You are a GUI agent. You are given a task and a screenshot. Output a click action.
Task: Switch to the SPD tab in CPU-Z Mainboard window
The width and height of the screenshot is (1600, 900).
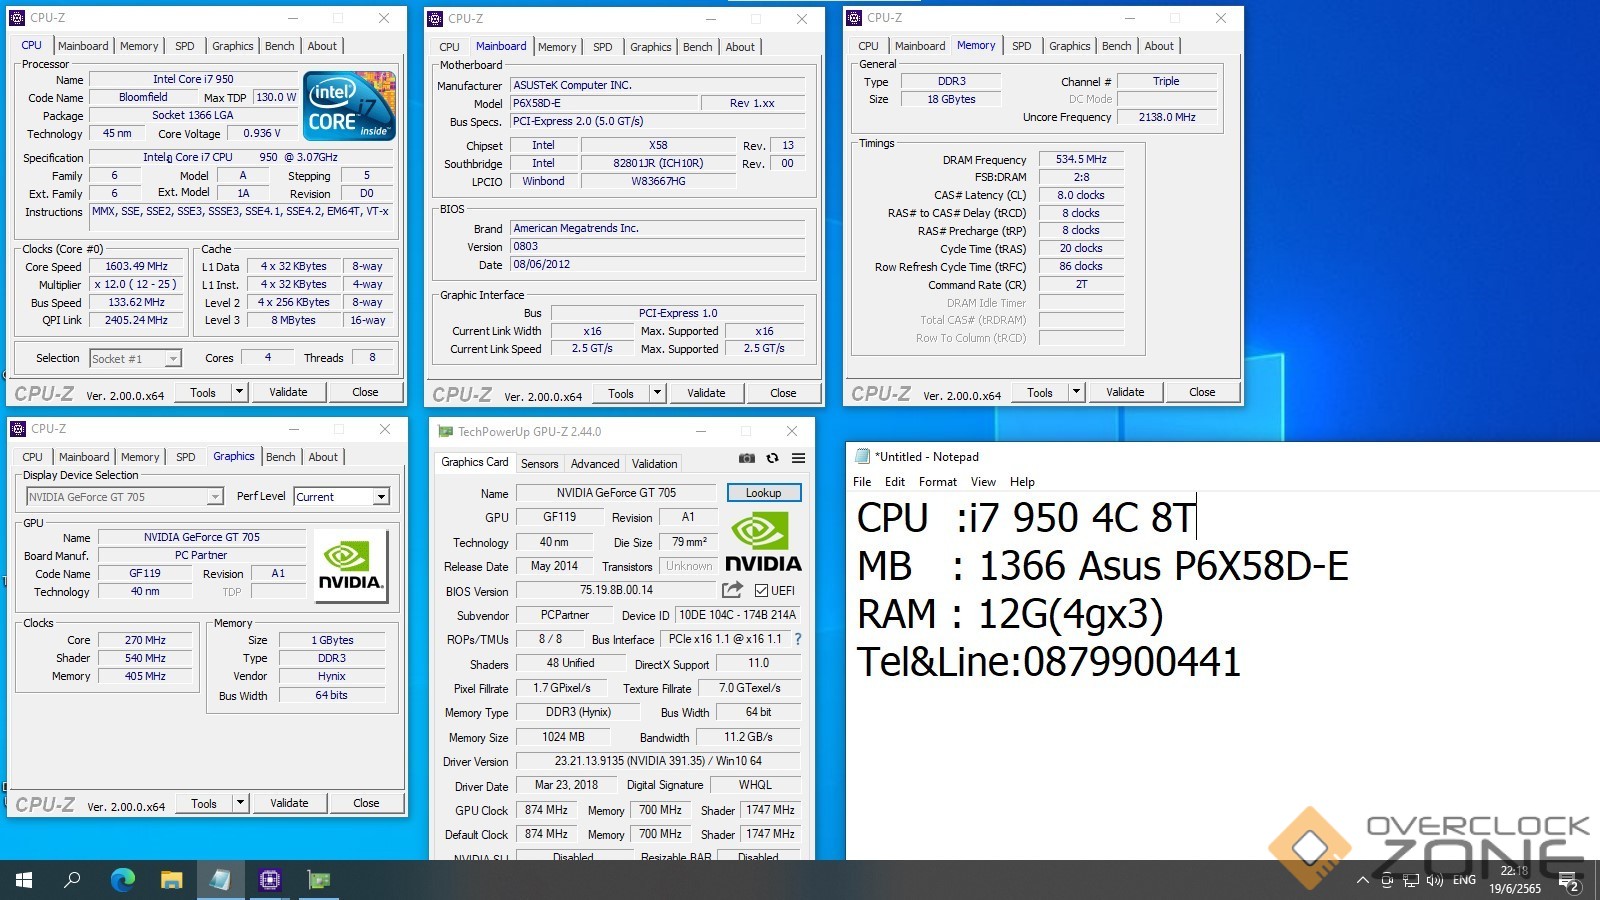click(x=602, y=47)
